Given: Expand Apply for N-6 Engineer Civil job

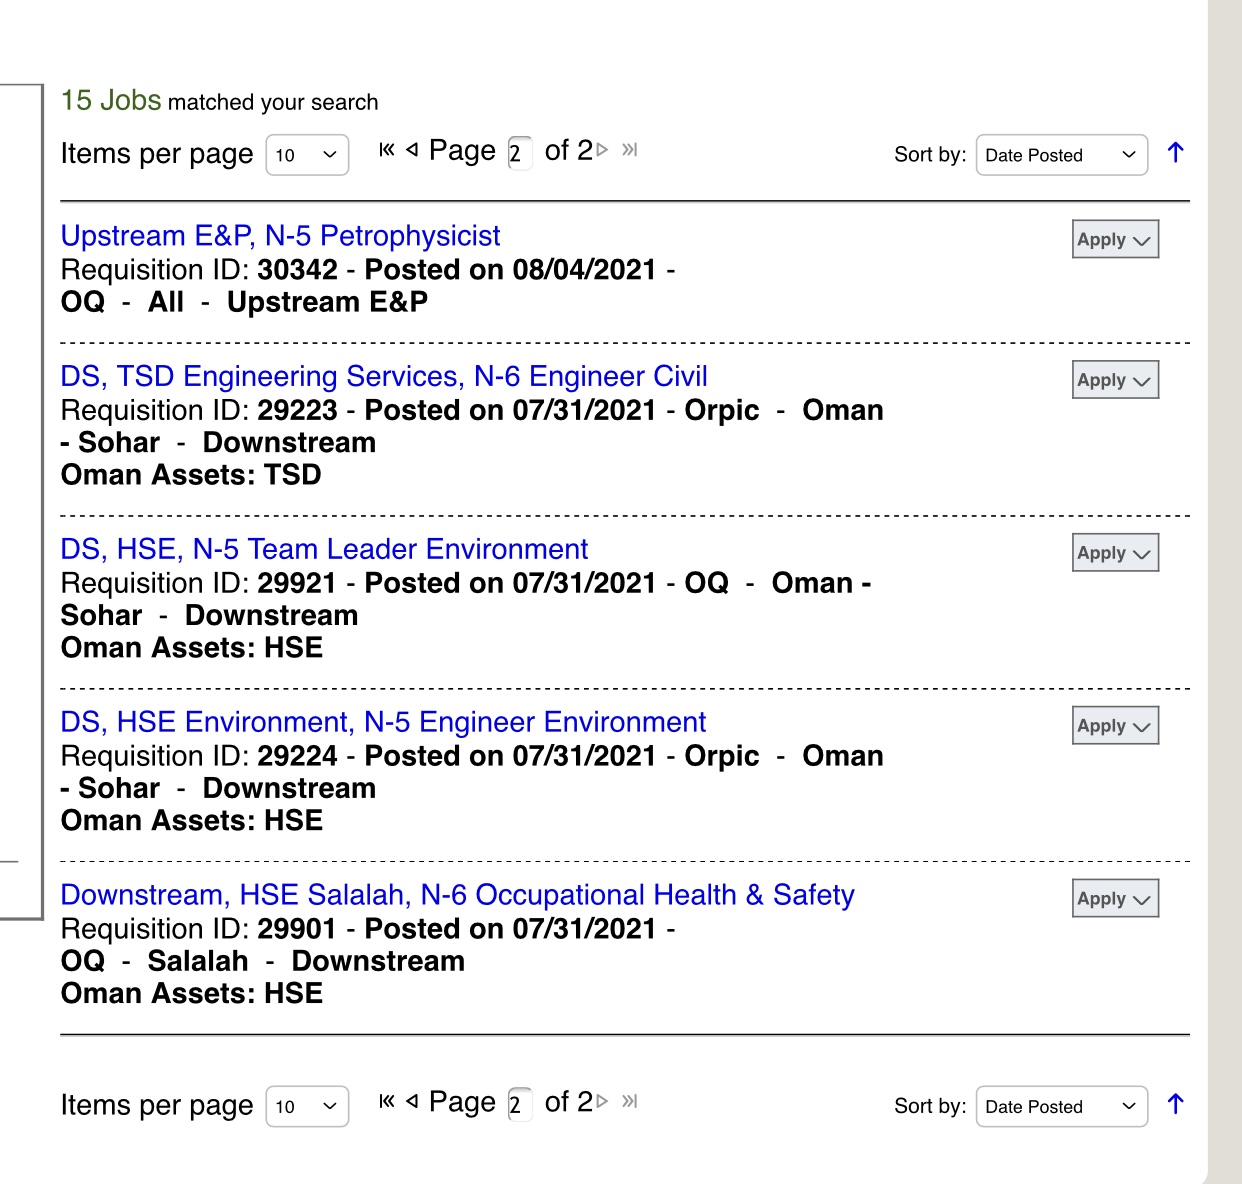Looking at the screenshot, I should click(1115, 380).
